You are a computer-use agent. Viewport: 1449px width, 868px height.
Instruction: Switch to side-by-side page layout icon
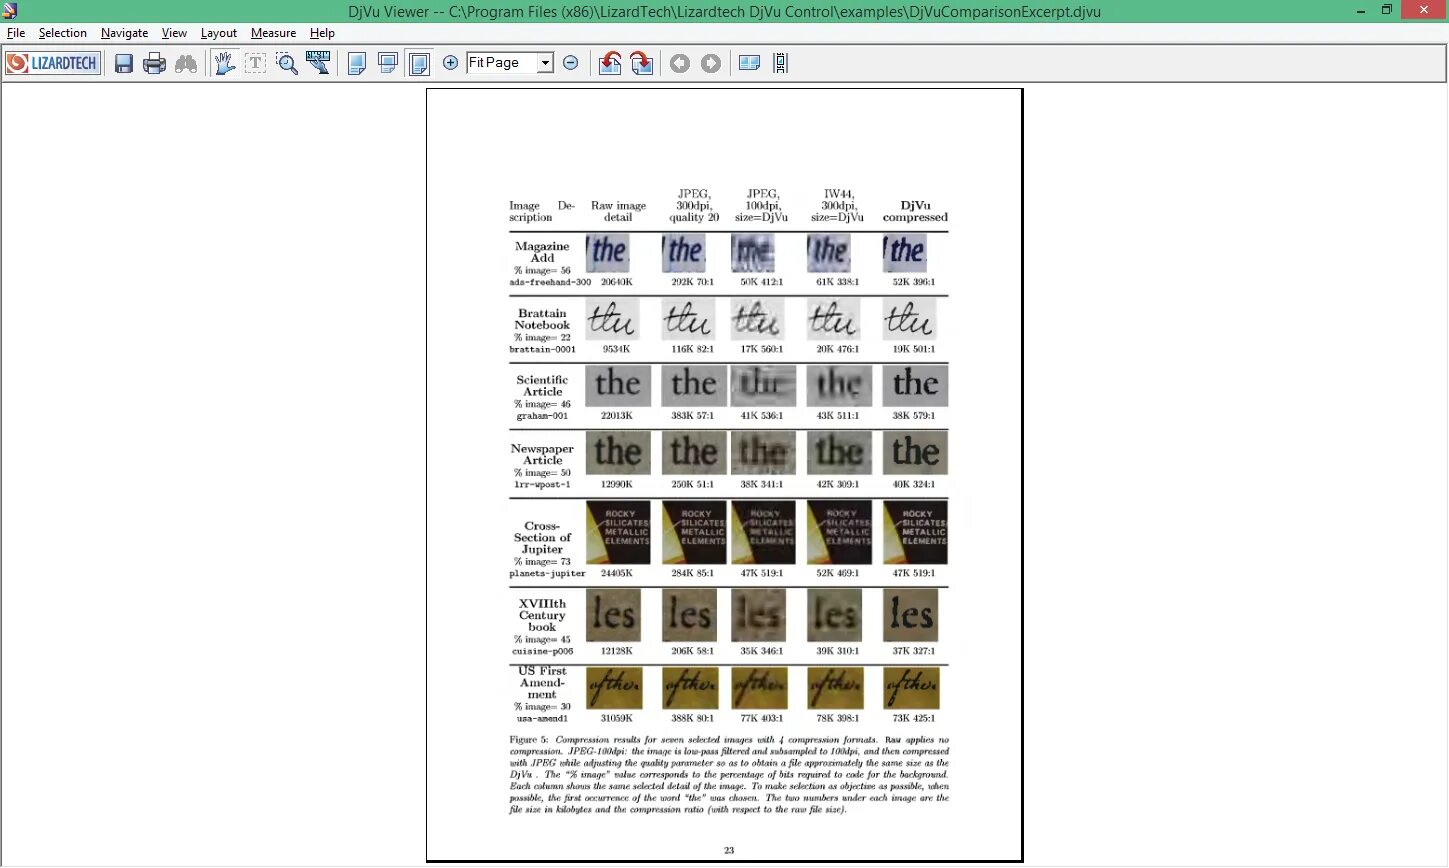tap(420, 64)
